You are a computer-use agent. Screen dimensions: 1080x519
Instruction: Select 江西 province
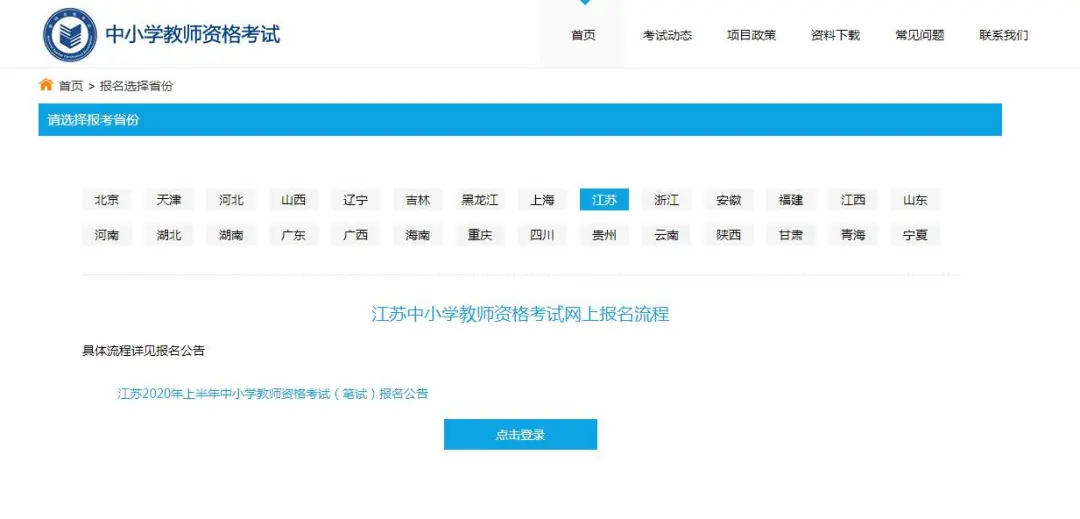[853, 200]
